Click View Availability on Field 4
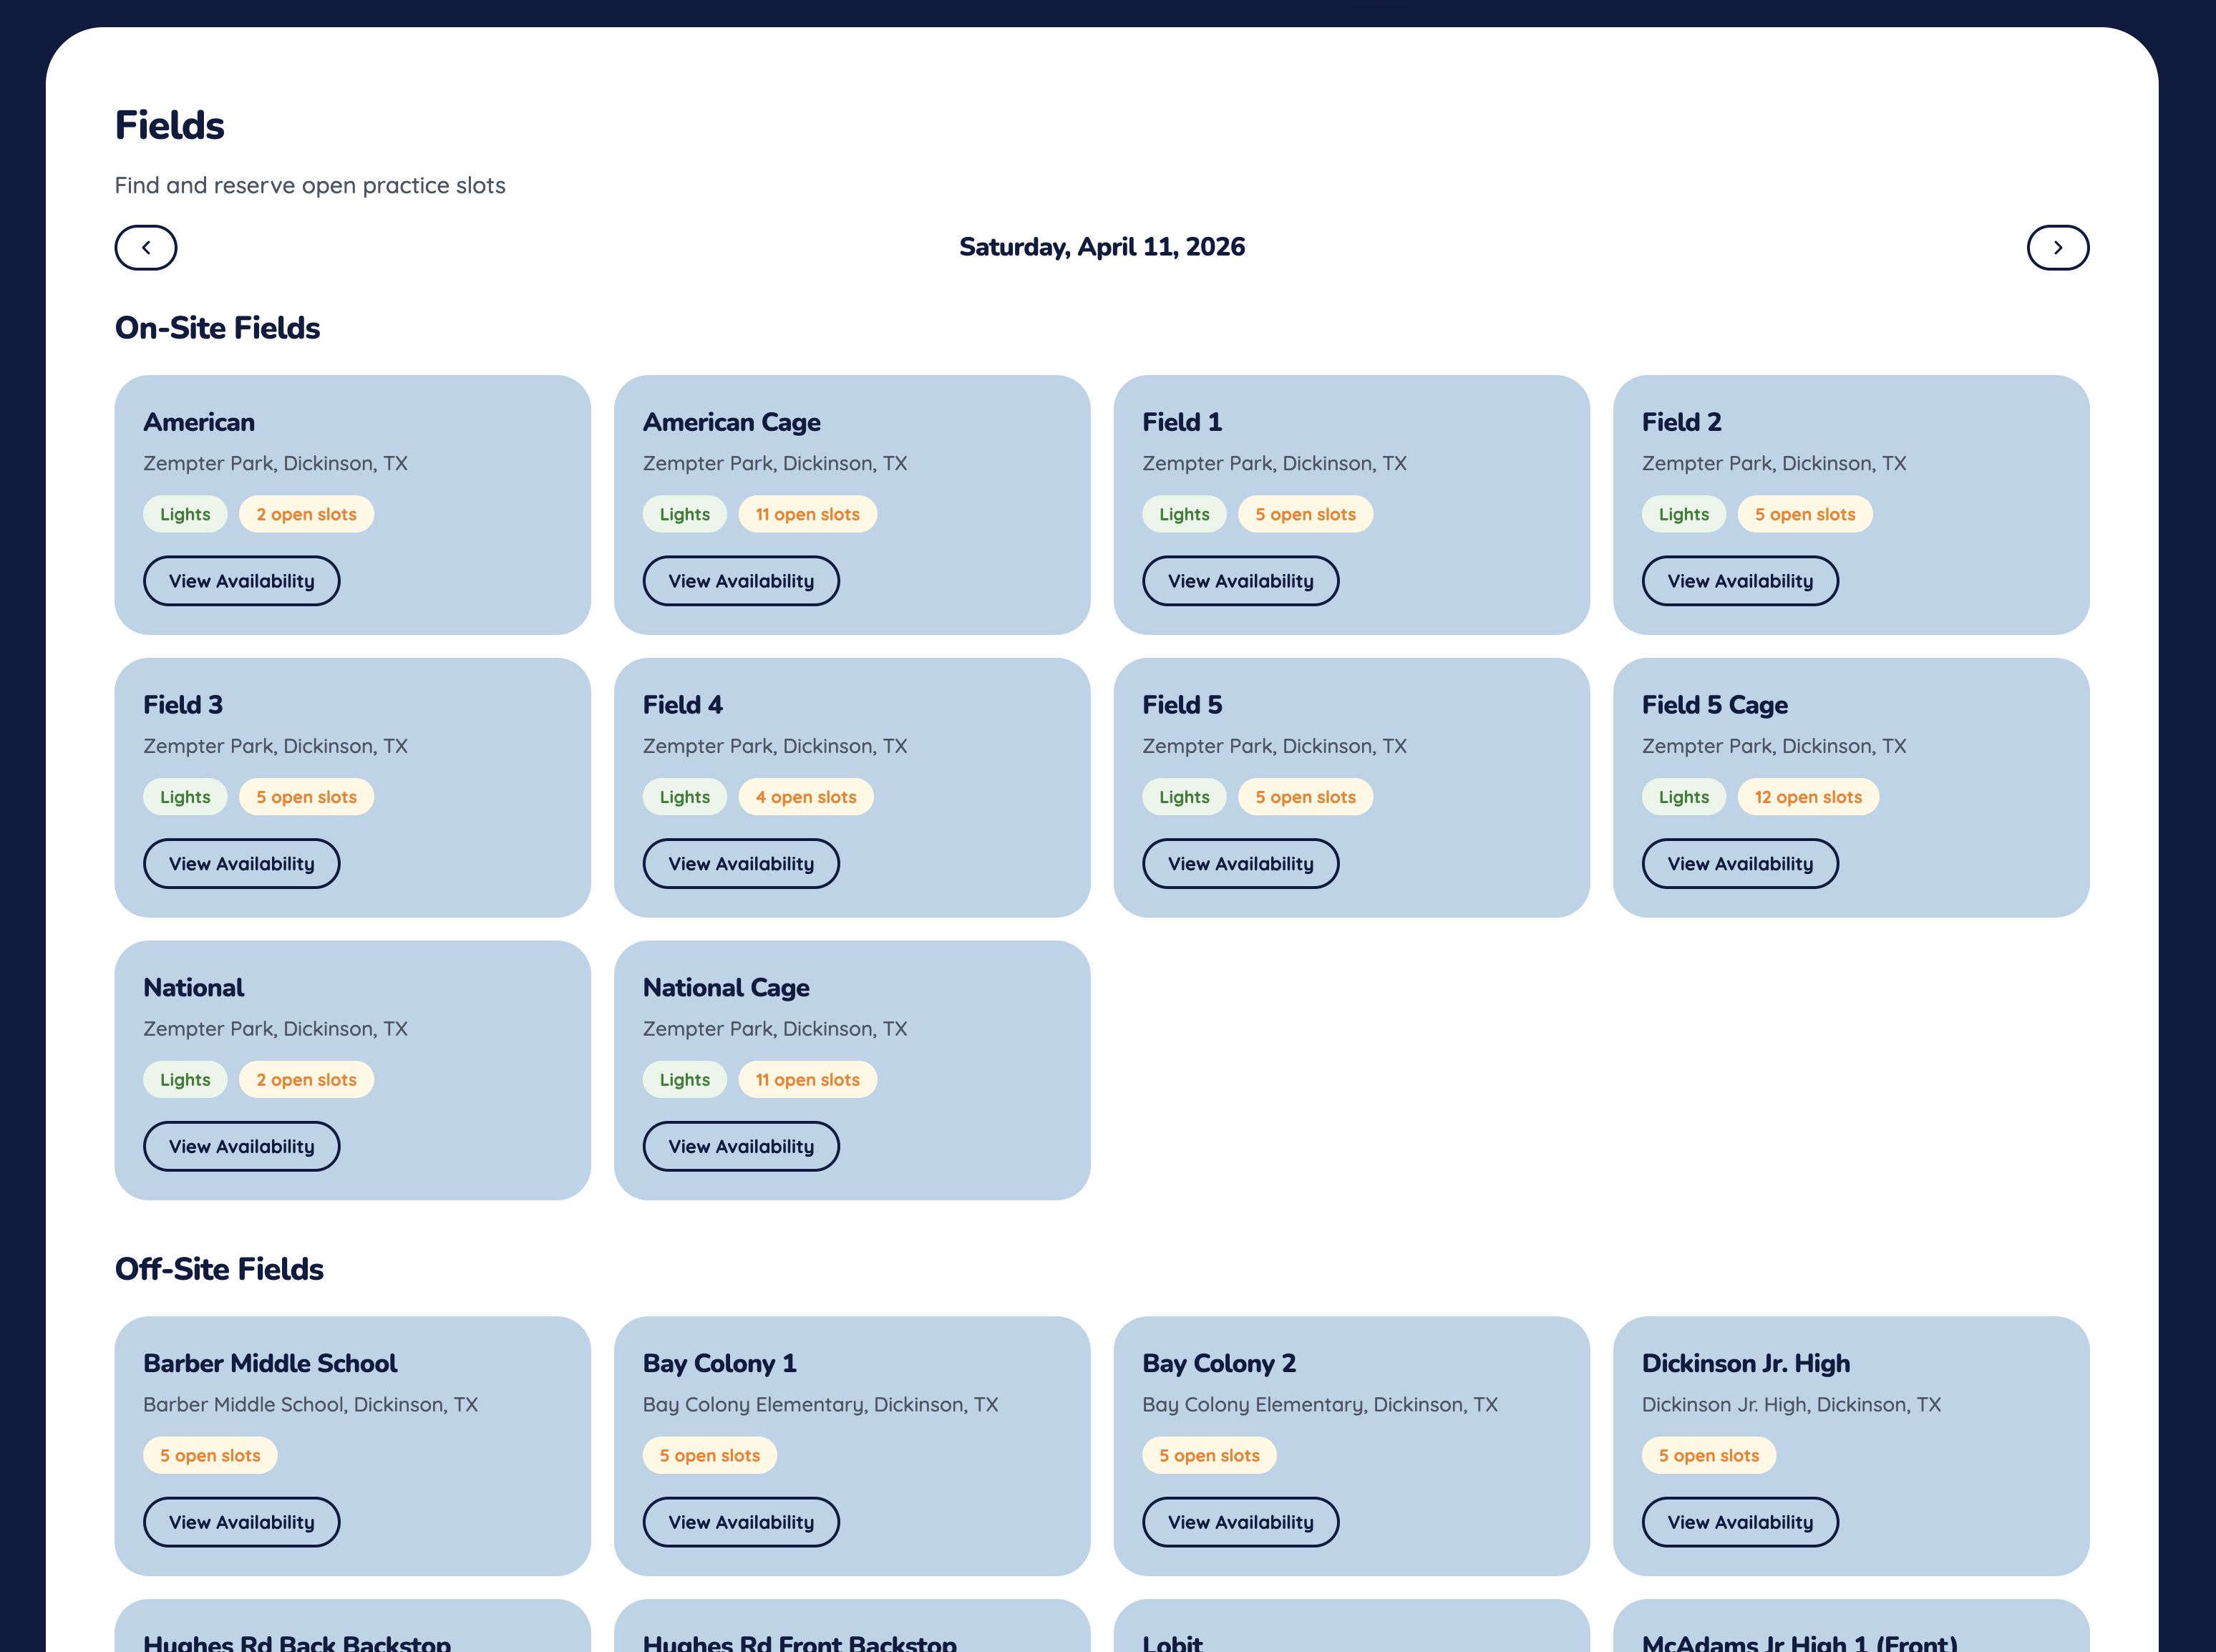Viewport: 2216px width, 1652px height. (740, 864)
